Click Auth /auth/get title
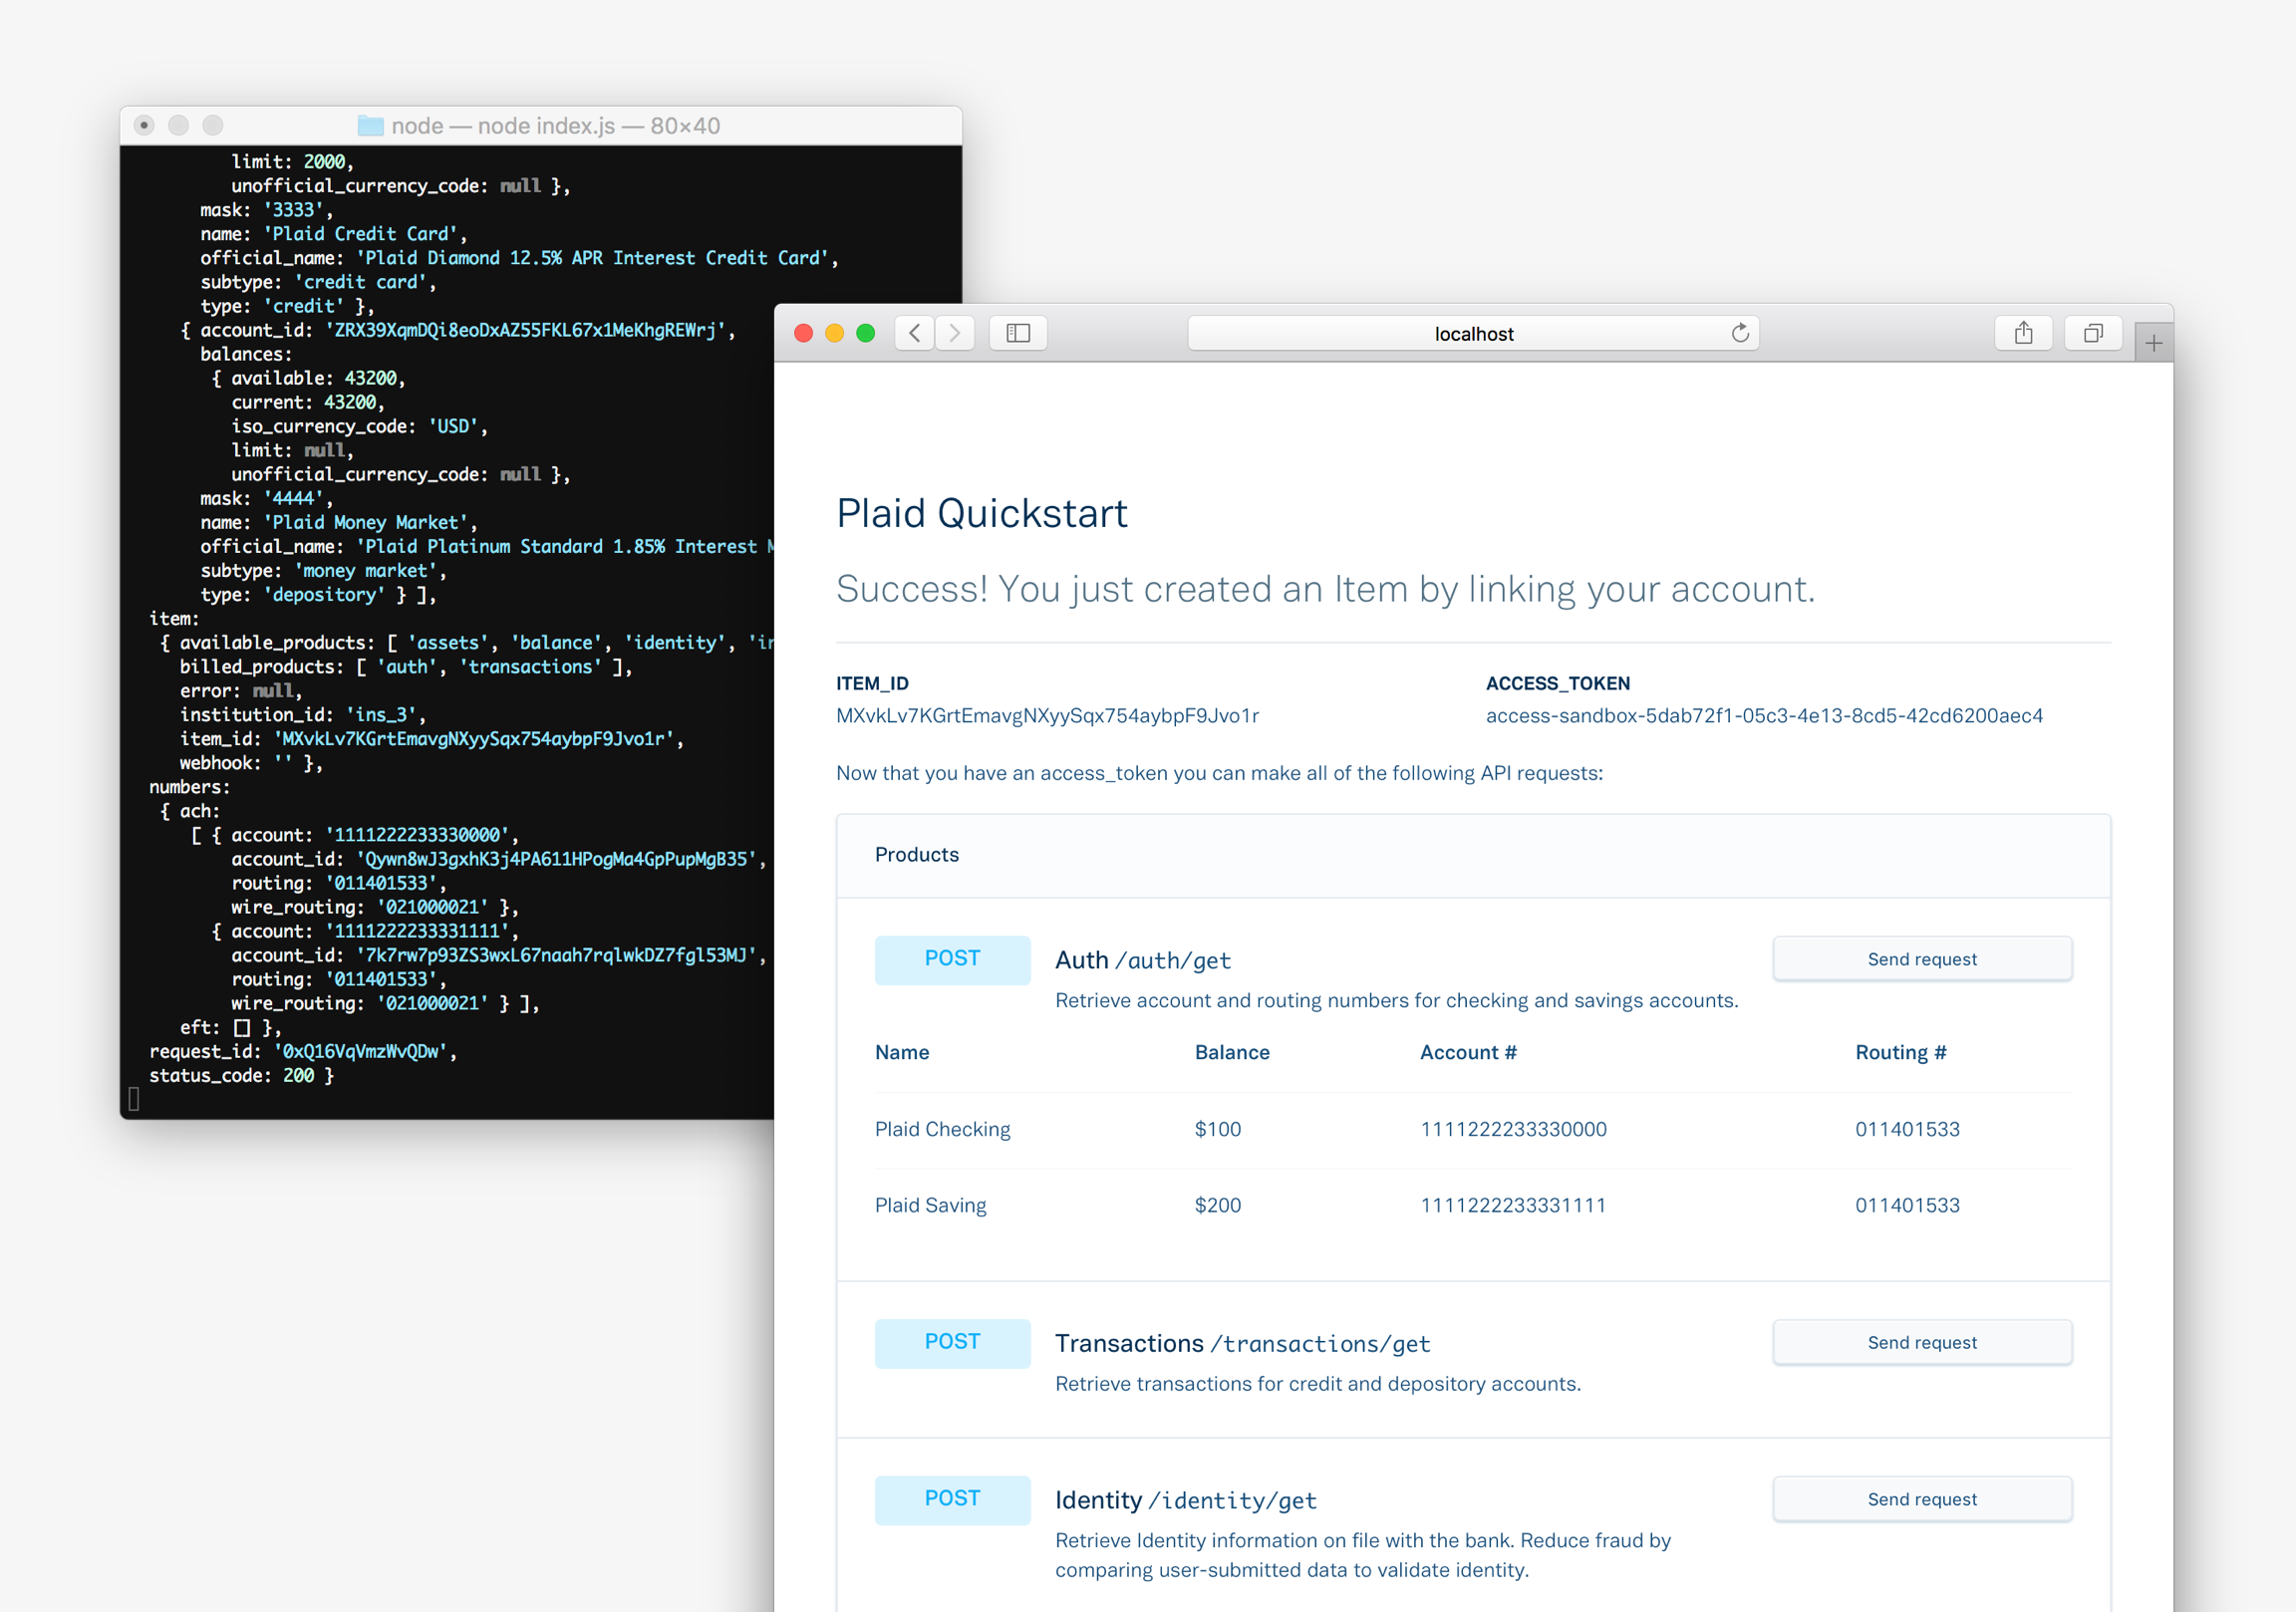Screen dimensions: 2296x1612 [1143, 960]
